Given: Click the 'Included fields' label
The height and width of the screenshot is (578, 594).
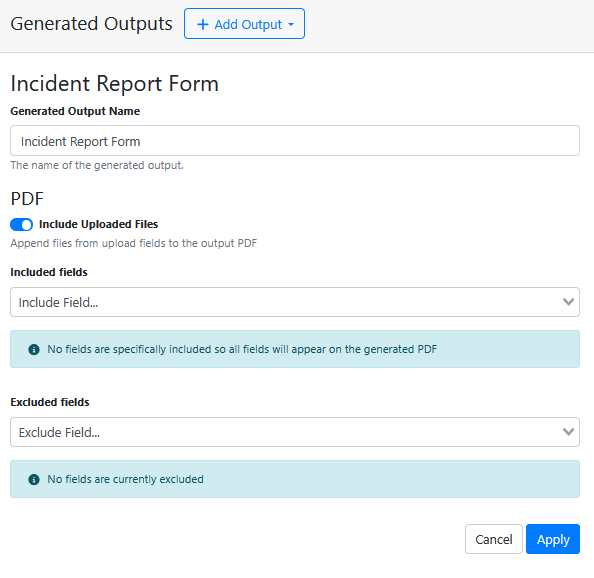Looking at the screenshot, I should pyautogui.click(x=49, y=272).
